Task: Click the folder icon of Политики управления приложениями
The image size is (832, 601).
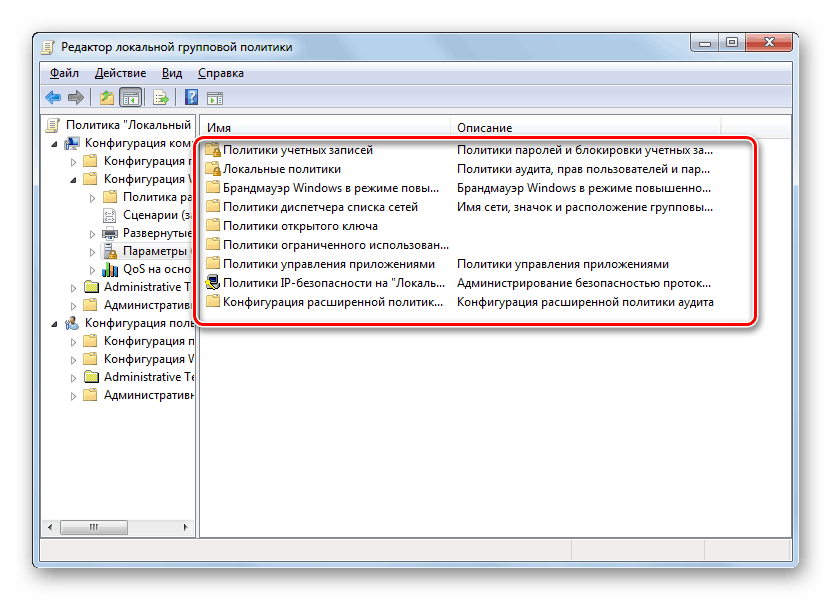Action: tap(213, 264)
